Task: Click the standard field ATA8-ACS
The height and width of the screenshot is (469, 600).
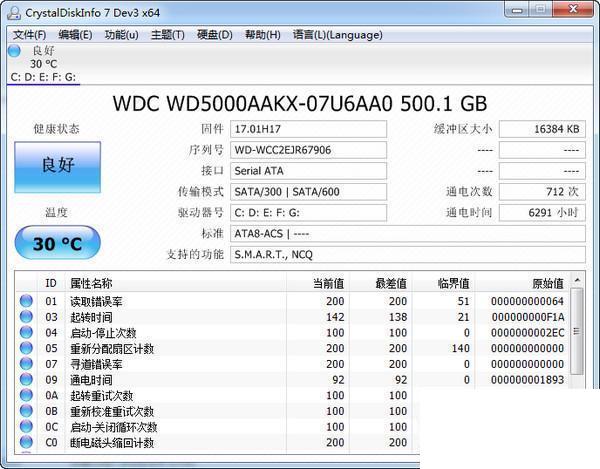Action: 408,233
